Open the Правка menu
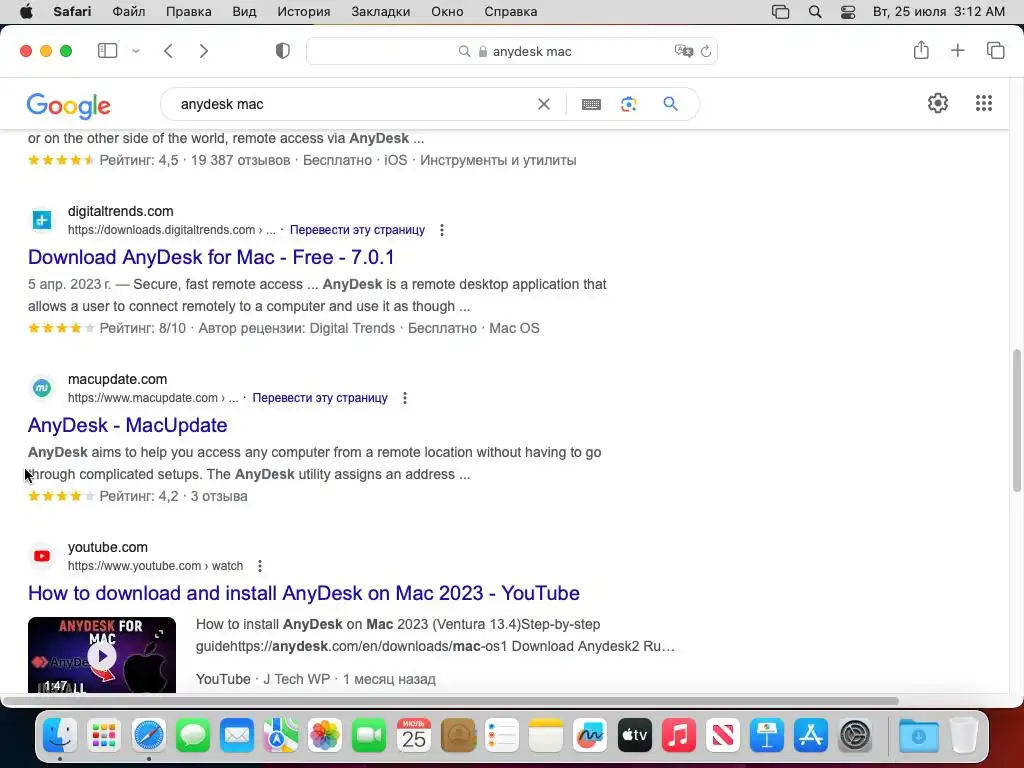The height and width of the screenshot is (768, 1024). click(188, 12)
